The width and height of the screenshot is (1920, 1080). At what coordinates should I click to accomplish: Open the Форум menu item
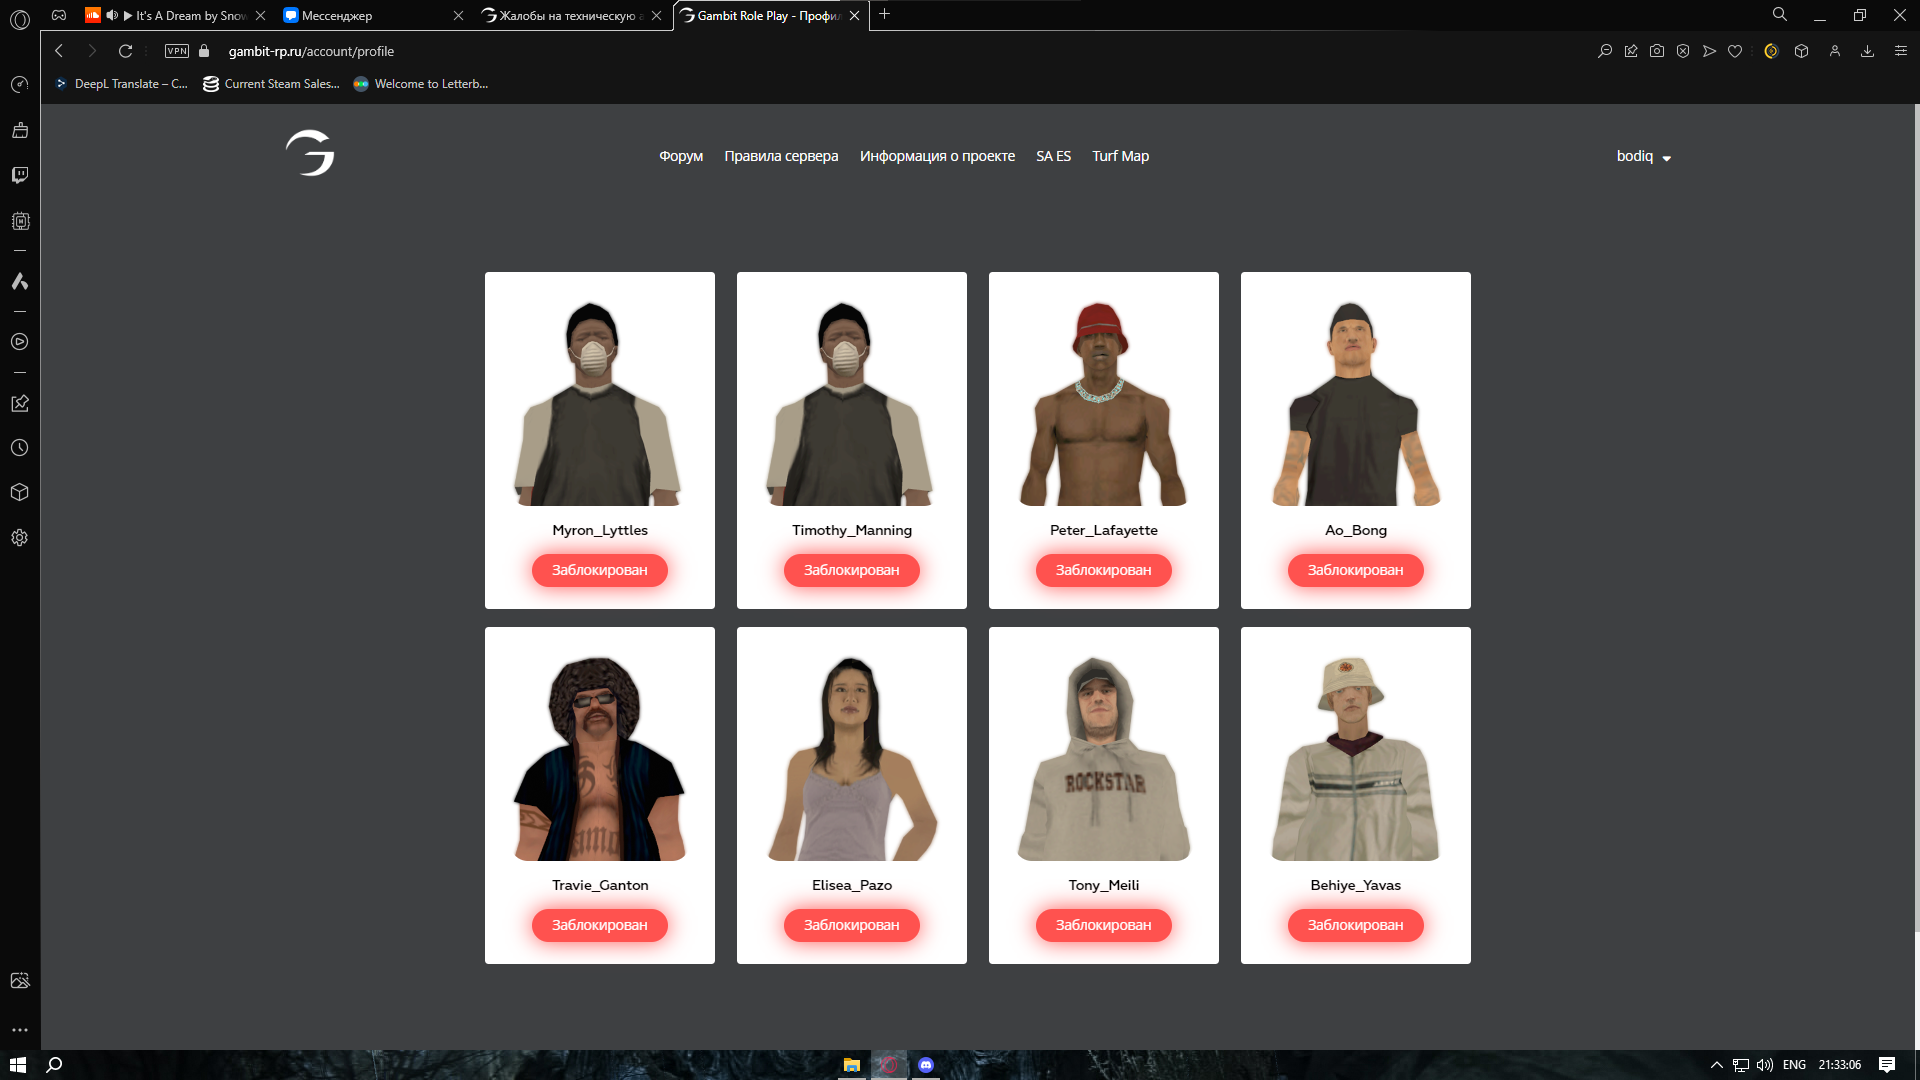point(681,156)
